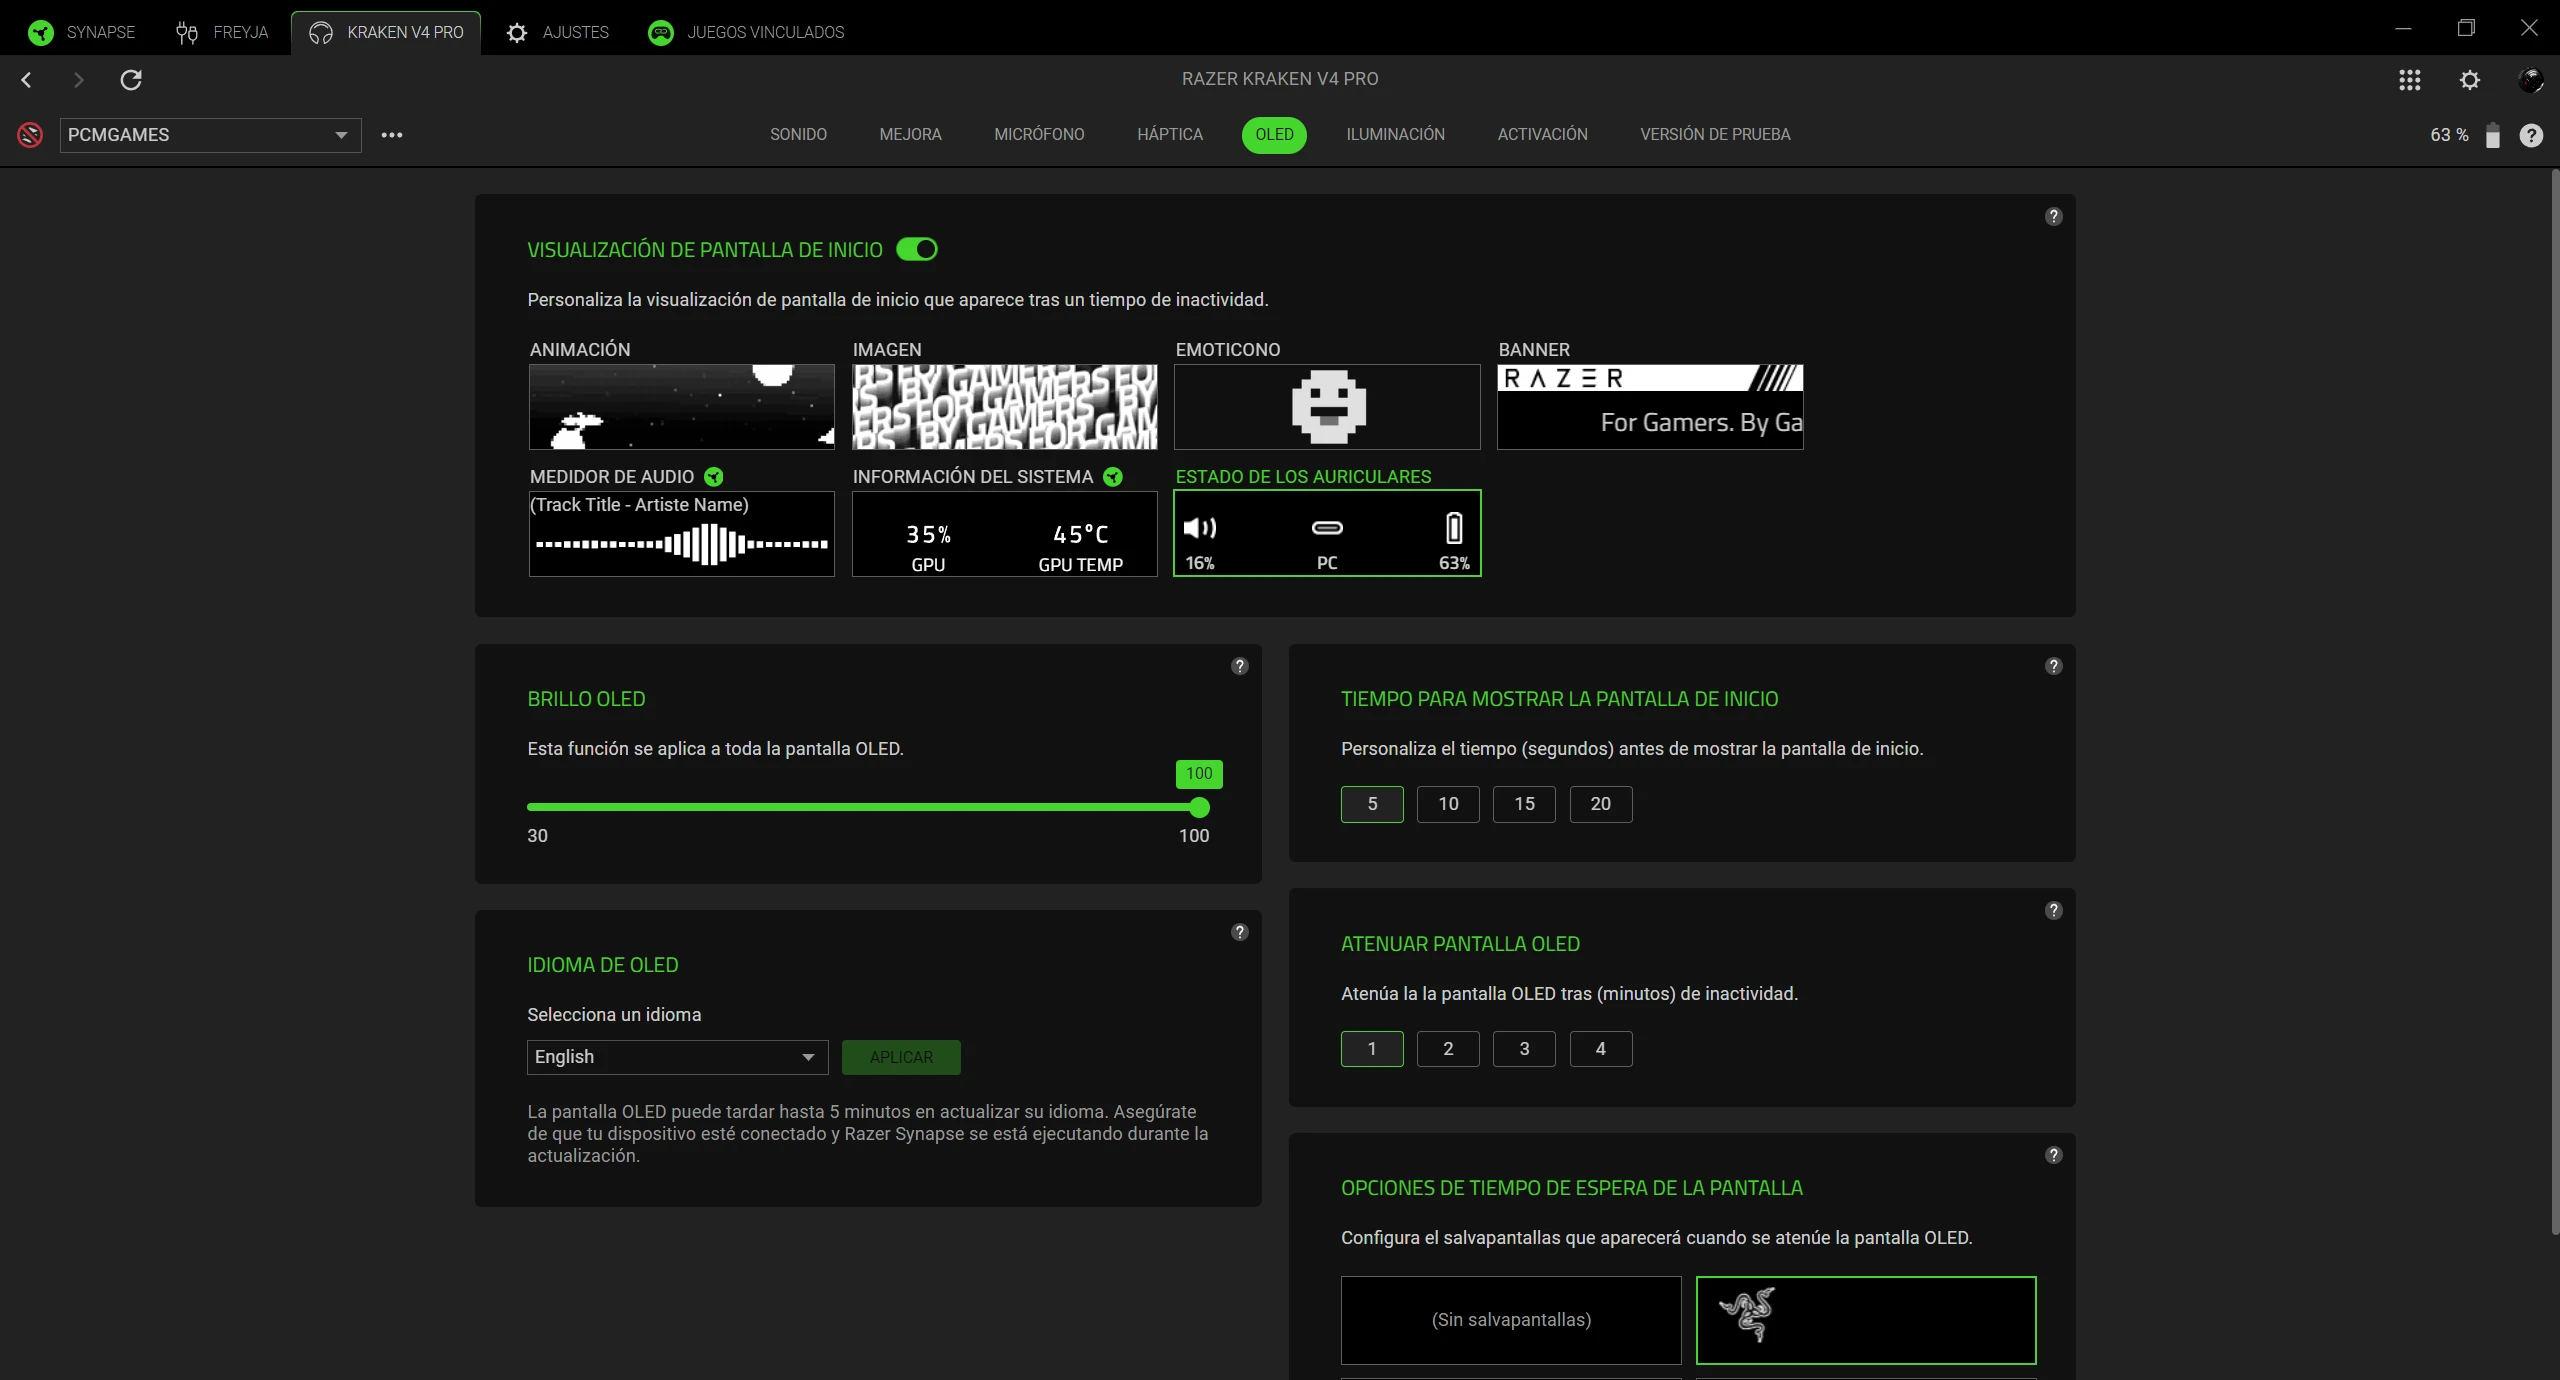This screenshot has height=1380, width=2560.
Task: Select the Imagen screen thumbnail
Action: (1005, 407)
